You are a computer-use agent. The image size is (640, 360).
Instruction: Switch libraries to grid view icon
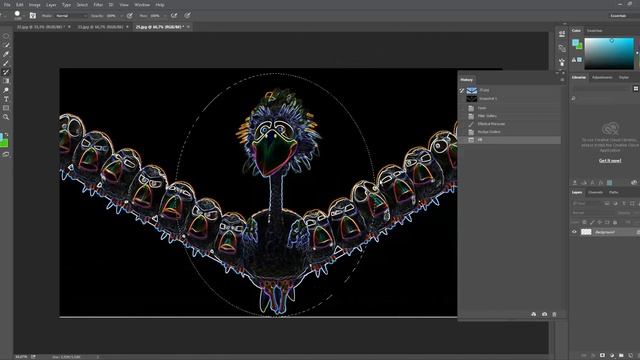(x=636, y=89)
